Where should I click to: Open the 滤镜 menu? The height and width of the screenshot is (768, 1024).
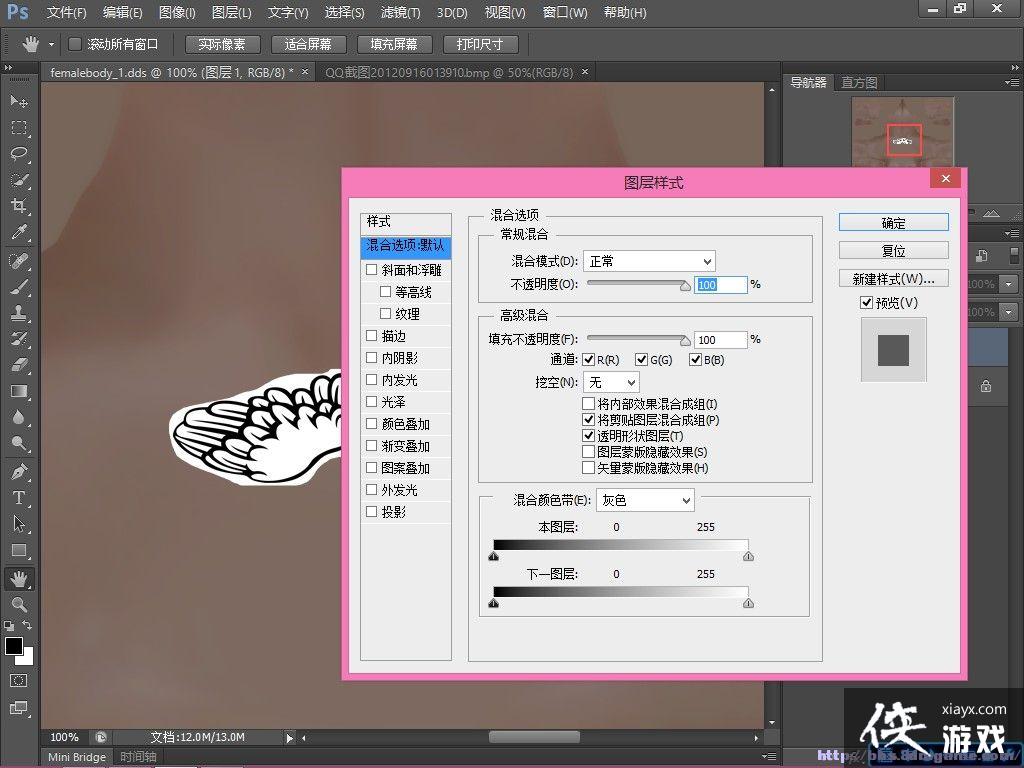401,13
